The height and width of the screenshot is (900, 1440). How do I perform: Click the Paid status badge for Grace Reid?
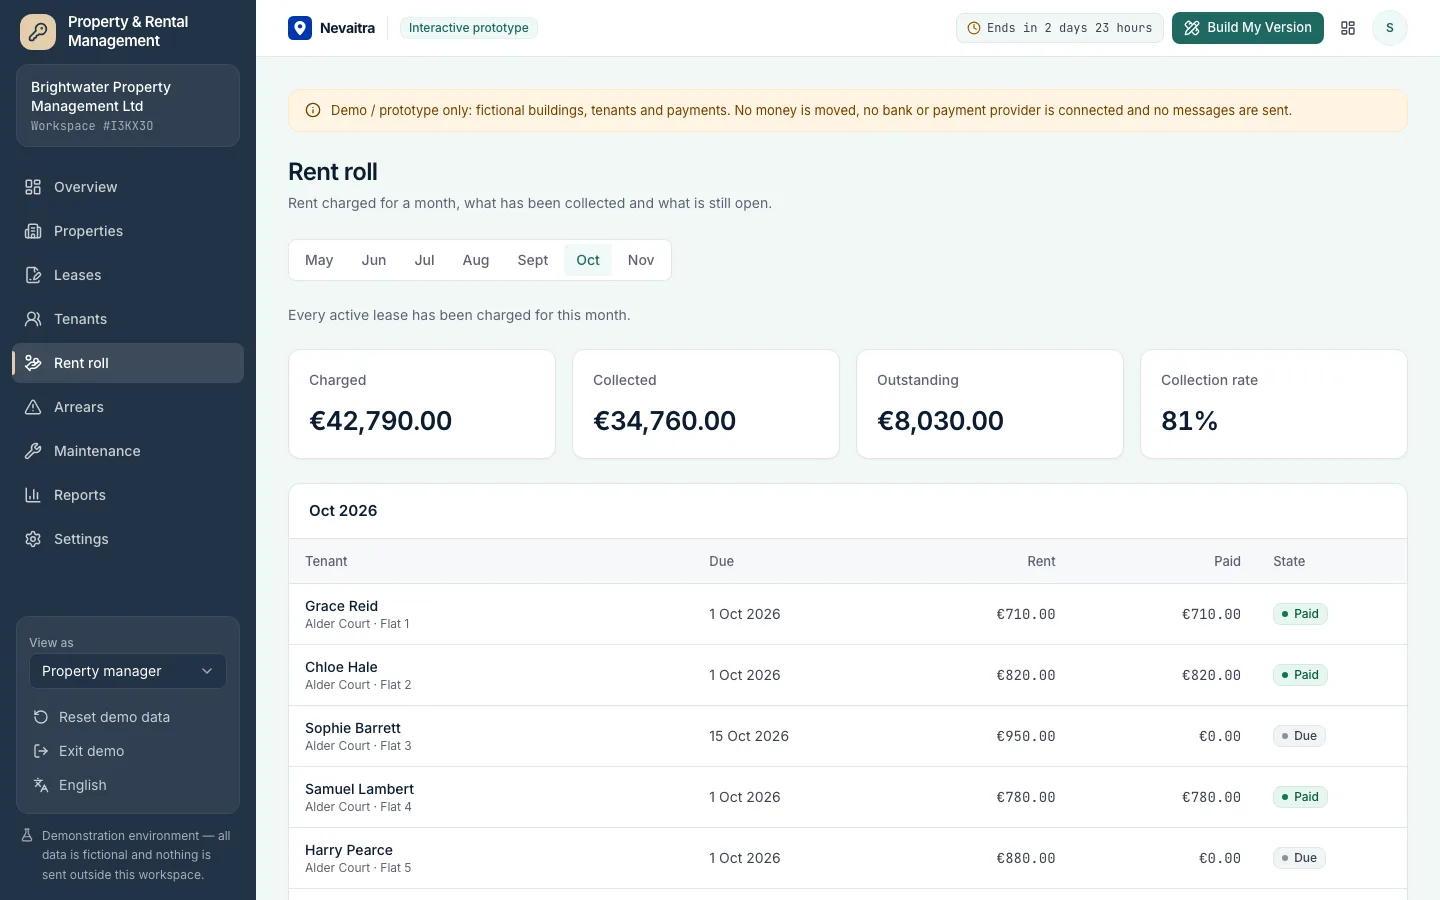click(x=1300, y=614)
